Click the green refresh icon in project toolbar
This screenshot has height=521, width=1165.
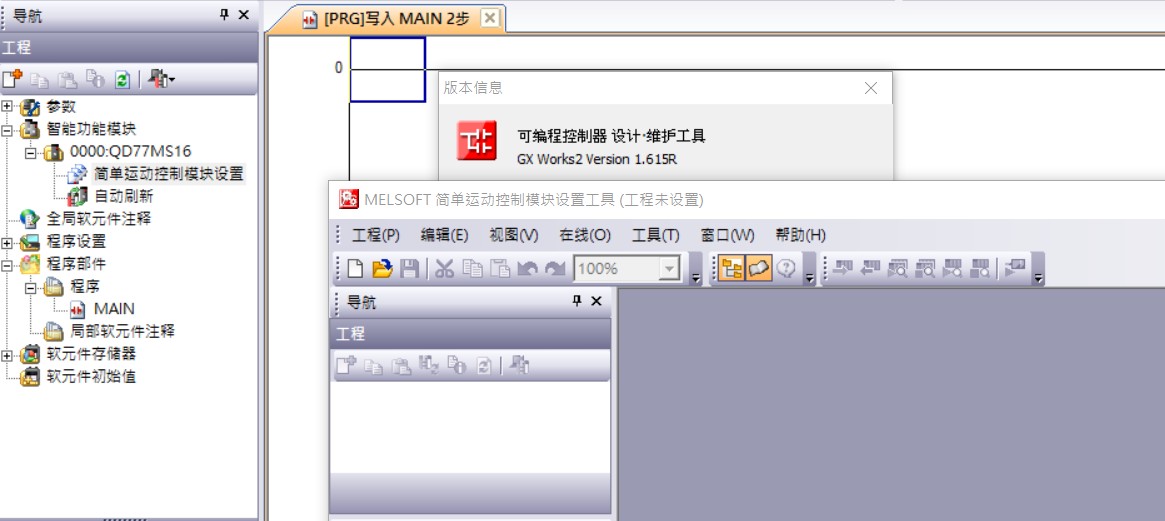point(122,79)
